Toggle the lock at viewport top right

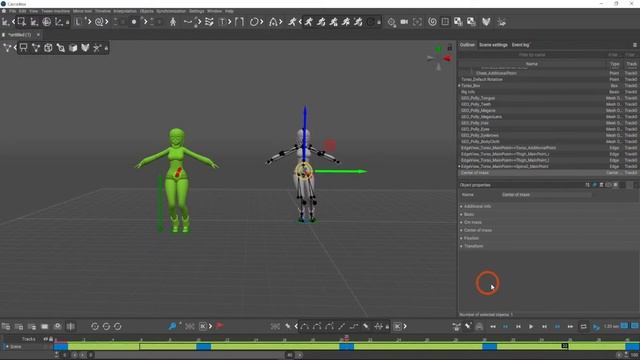pos(450,47)
